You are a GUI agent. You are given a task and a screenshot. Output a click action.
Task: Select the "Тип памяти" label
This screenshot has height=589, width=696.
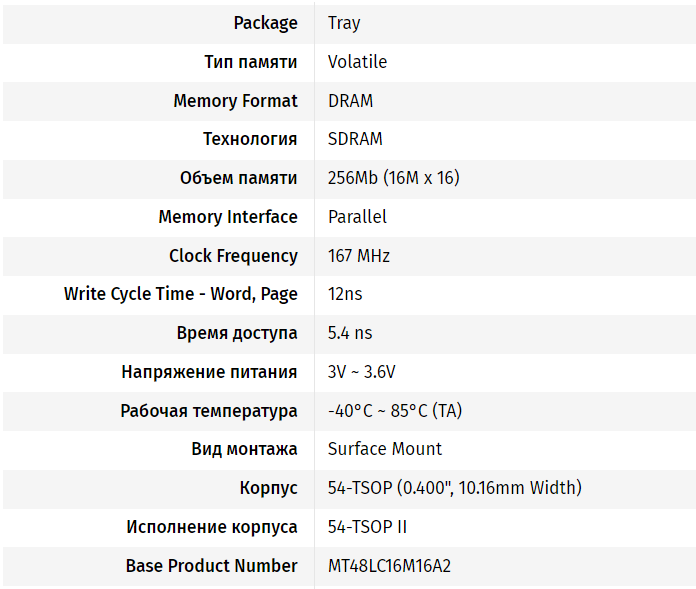(250, 62)
